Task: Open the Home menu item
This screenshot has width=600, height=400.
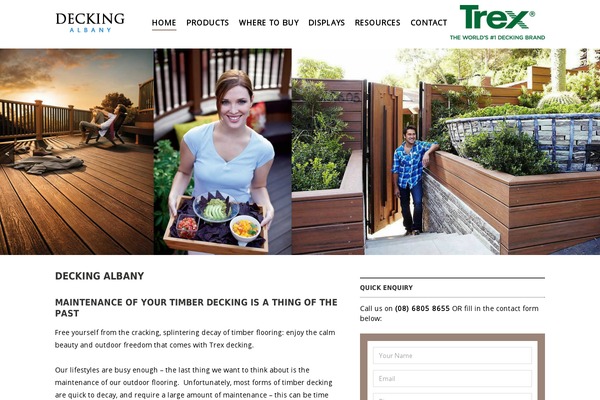Action: [x=164, y=23]
